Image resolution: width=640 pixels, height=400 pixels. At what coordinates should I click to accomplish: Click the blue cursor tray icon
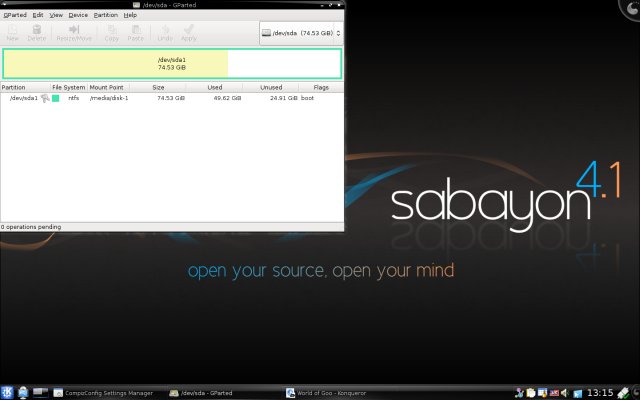tap(578, 393)
